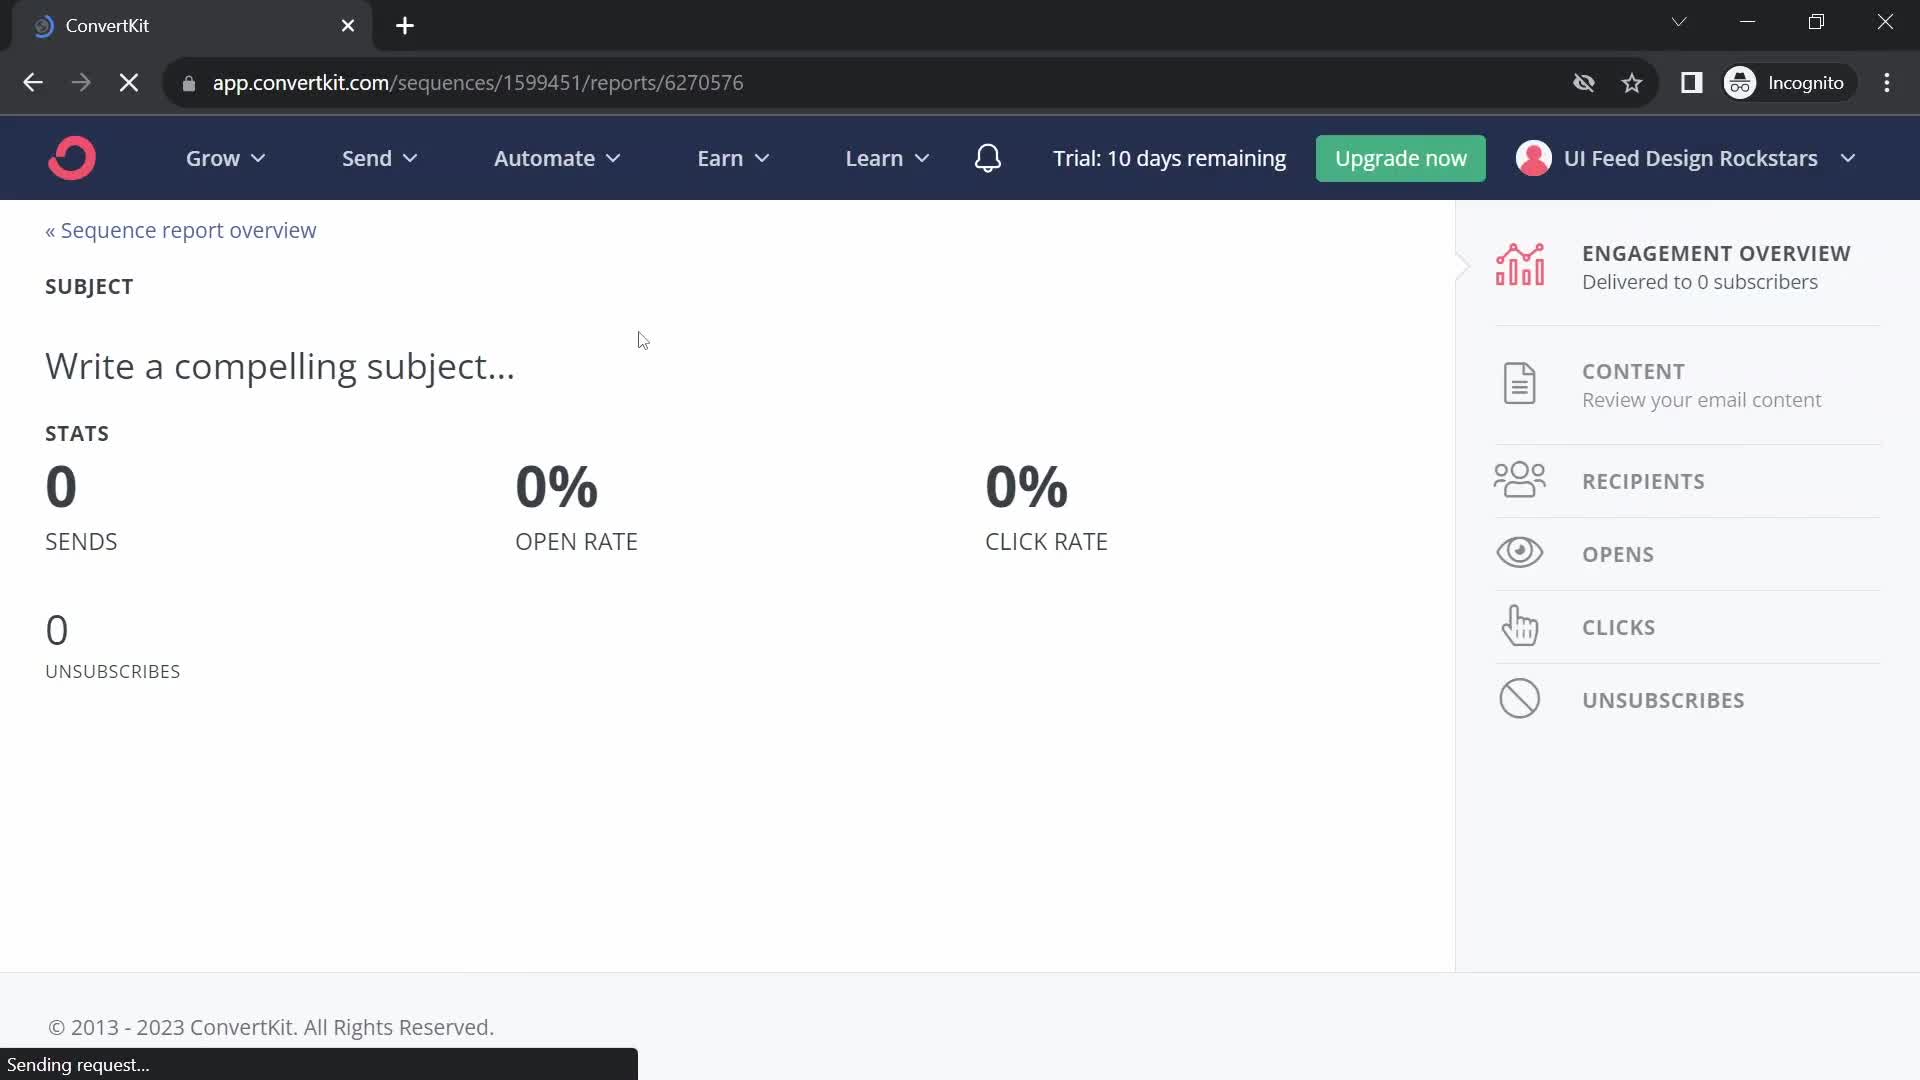The width and height of the screenshot is (1920, 1080).
Task: Click the Content document icon
Action: pos(1520,384)
